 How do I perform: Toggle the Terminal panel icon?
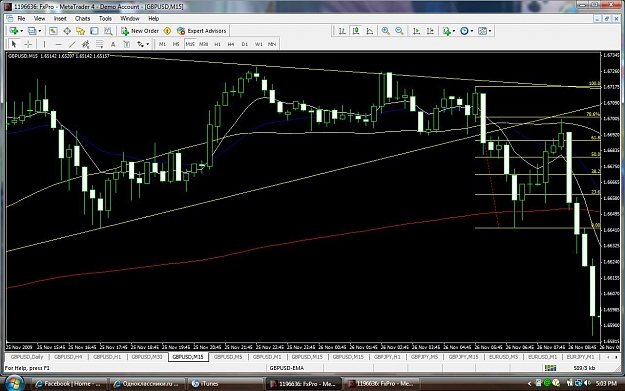94,31
